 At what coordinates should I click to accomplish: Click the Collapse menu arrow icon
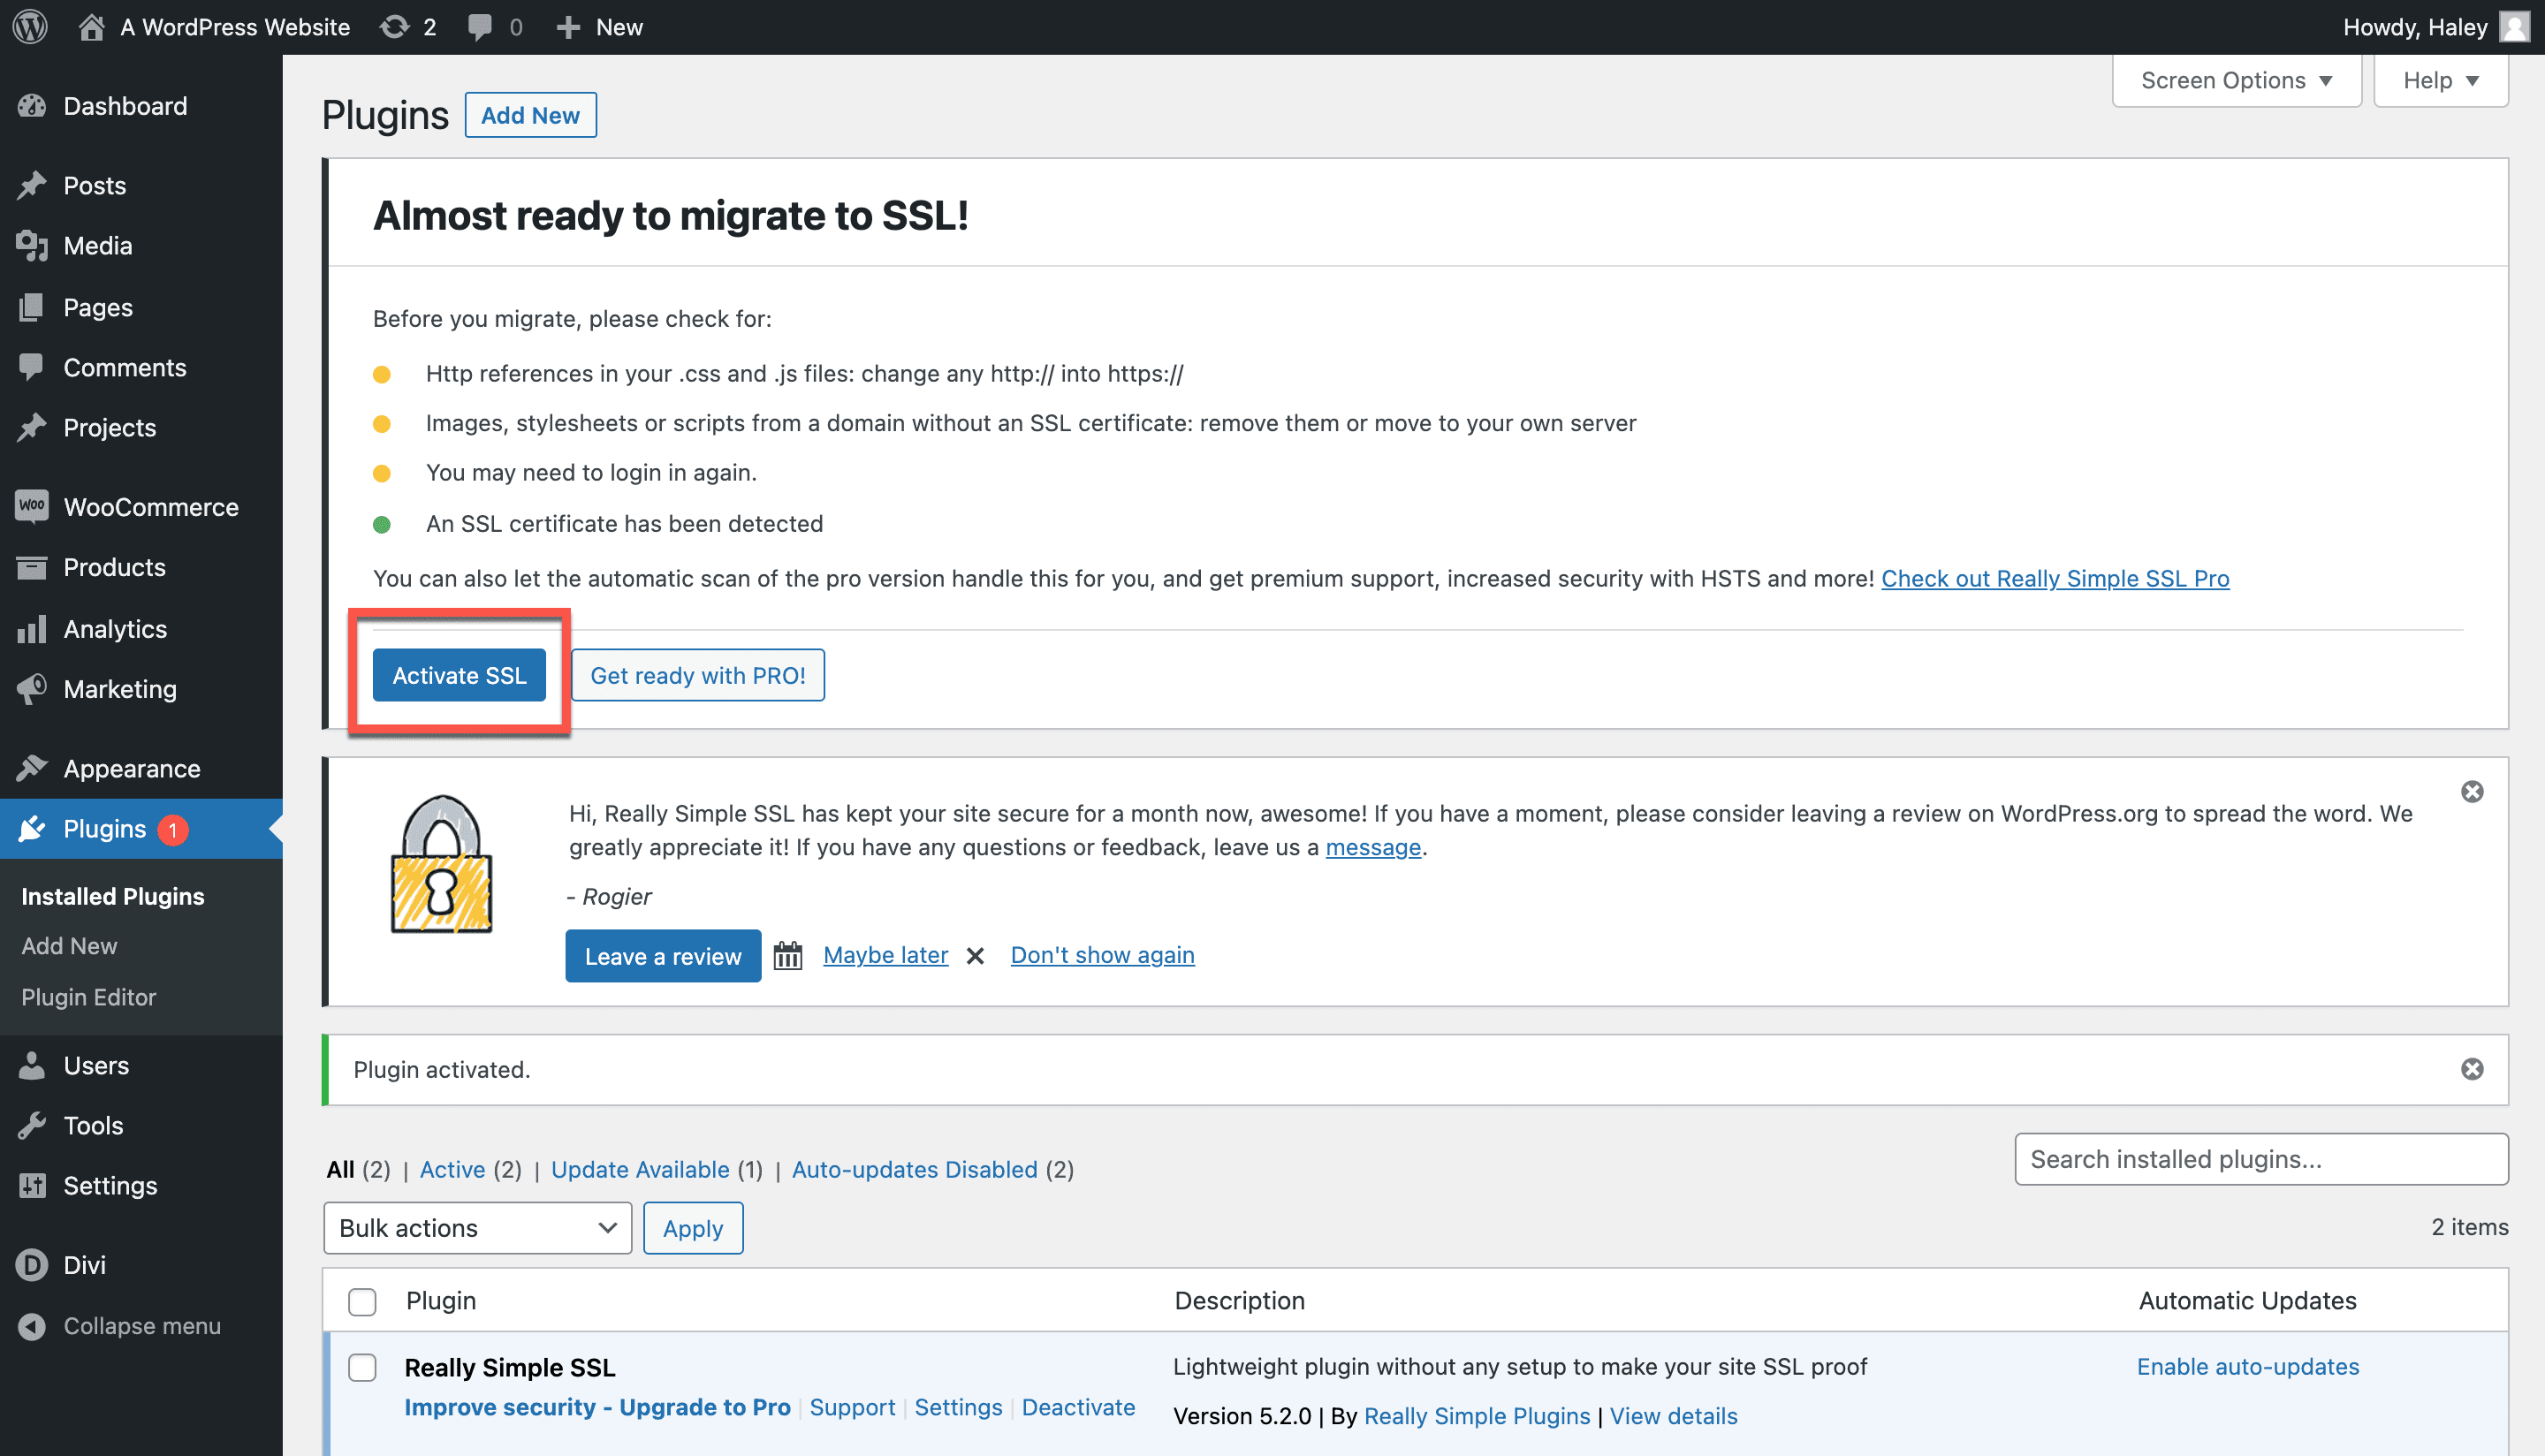pos(32,1326)
